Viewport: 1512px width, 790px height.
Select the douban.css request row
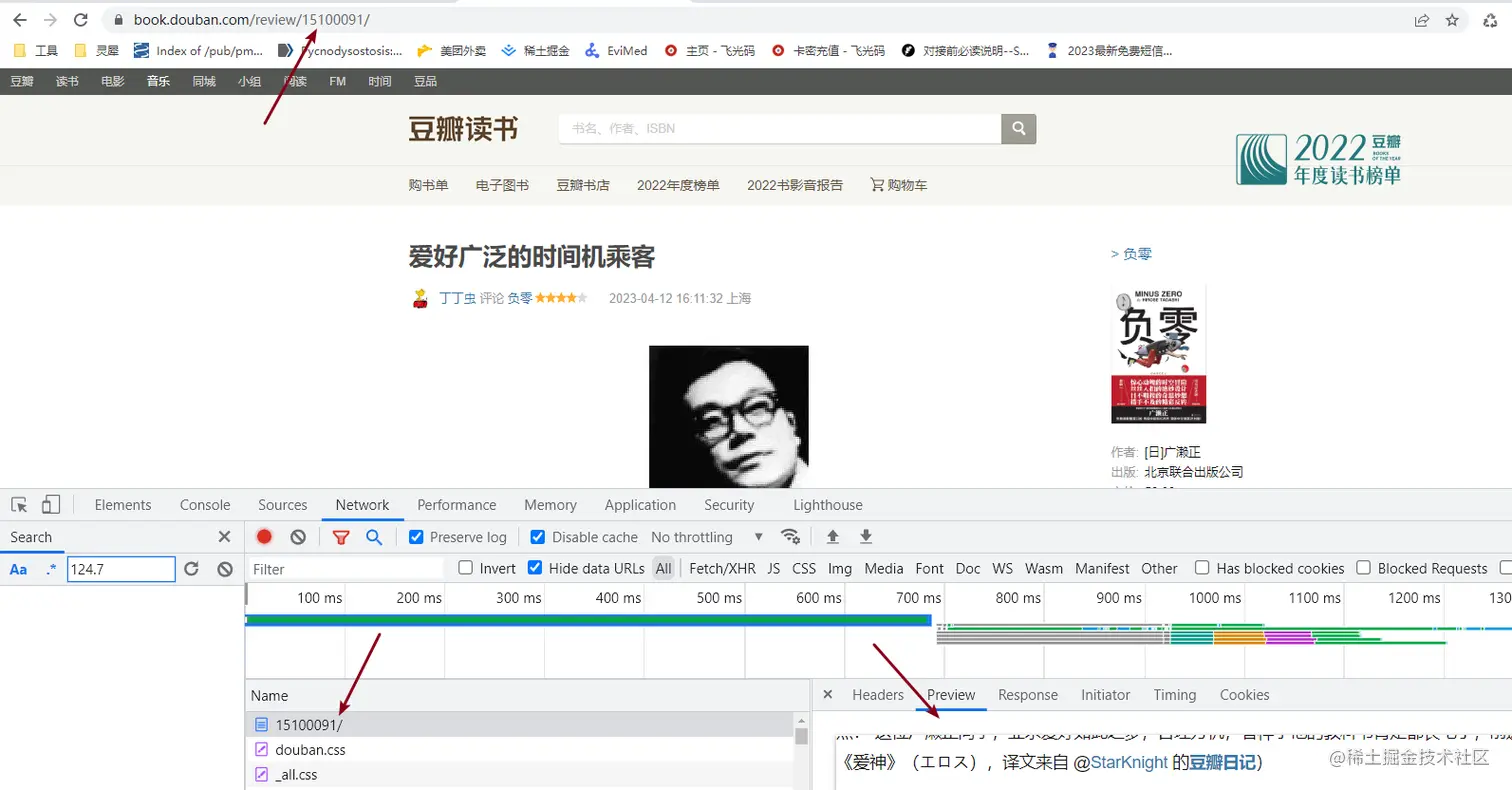[520, 749]
